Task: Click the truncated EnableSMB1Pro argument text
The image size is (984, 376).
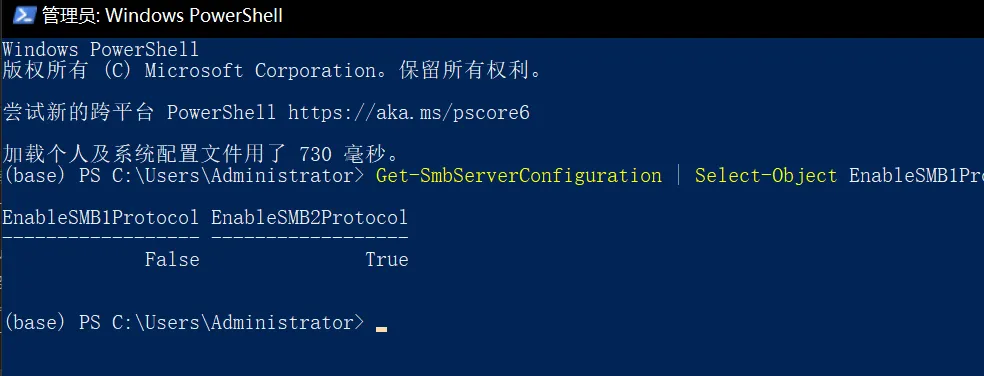Action: coord(916,176)
